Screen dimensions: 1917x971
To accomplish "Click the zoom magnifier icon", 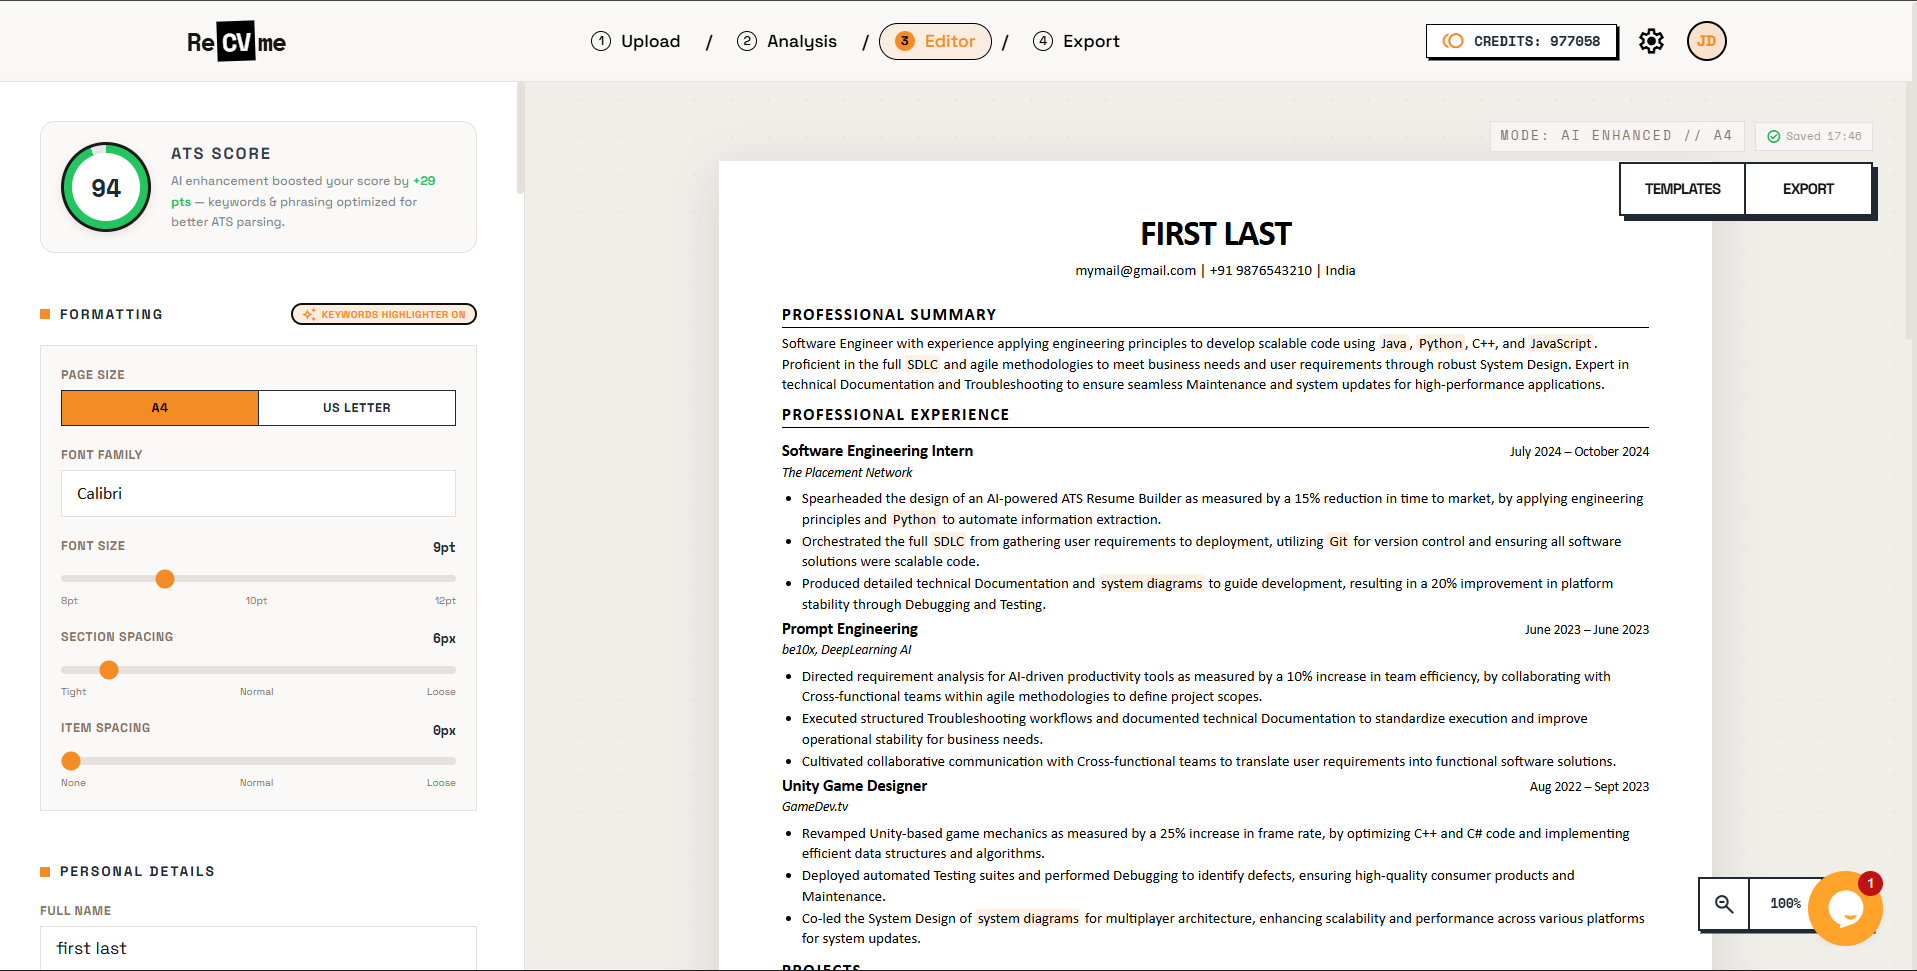I will pos(1724,904).
